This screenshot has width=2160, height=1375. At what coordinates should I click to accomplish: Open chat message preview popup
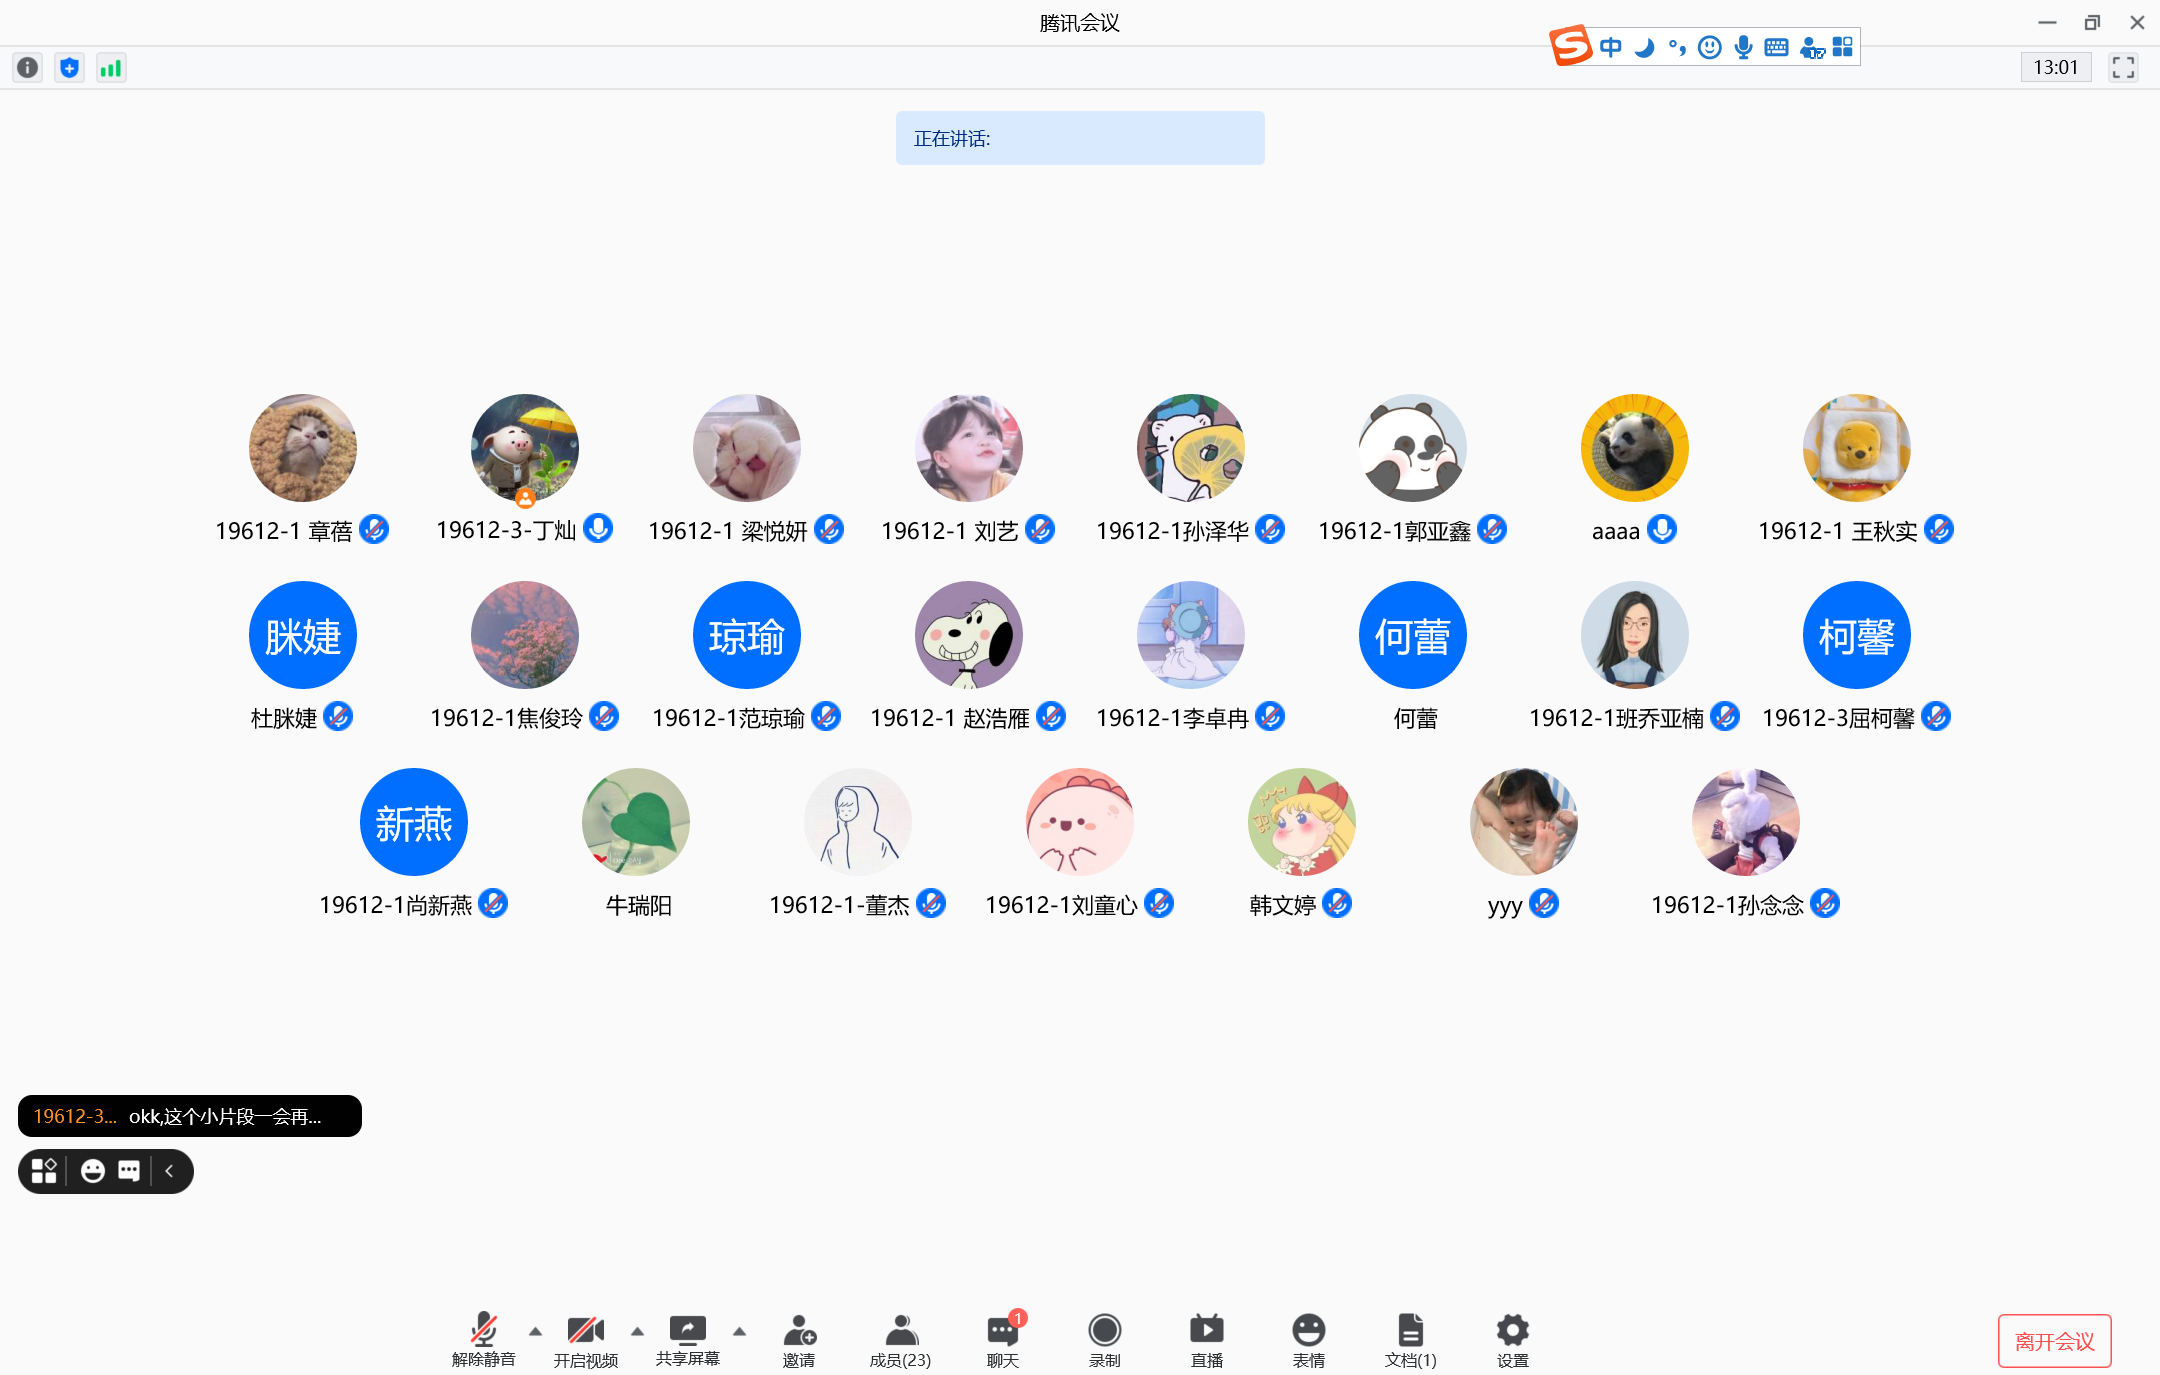click(x=190, y=1116)
